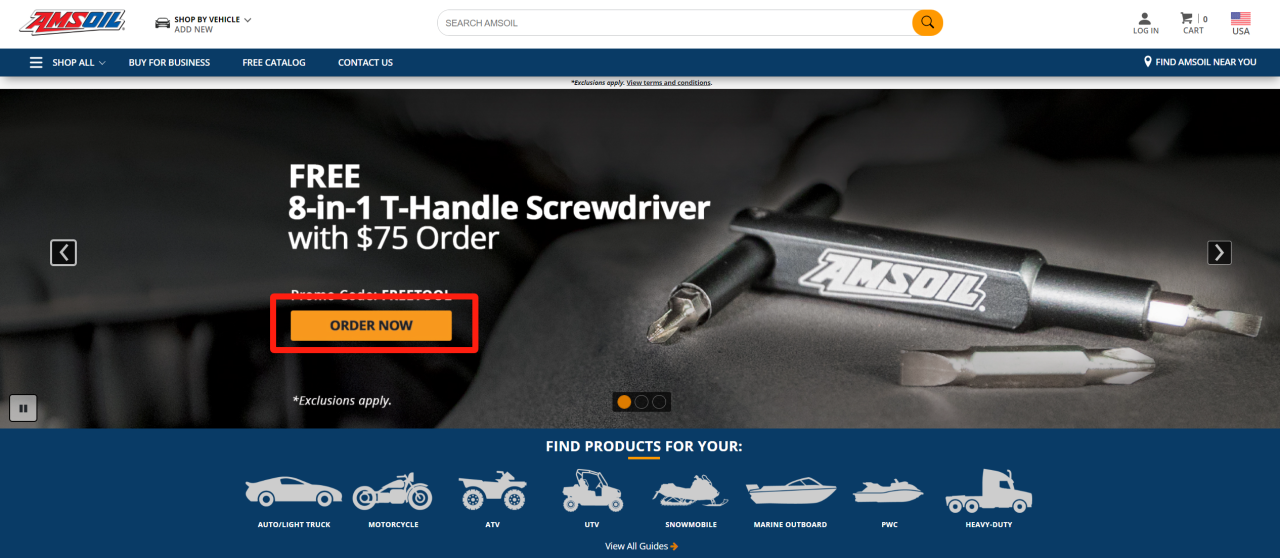Click the Order Now button

click(371, 325)
